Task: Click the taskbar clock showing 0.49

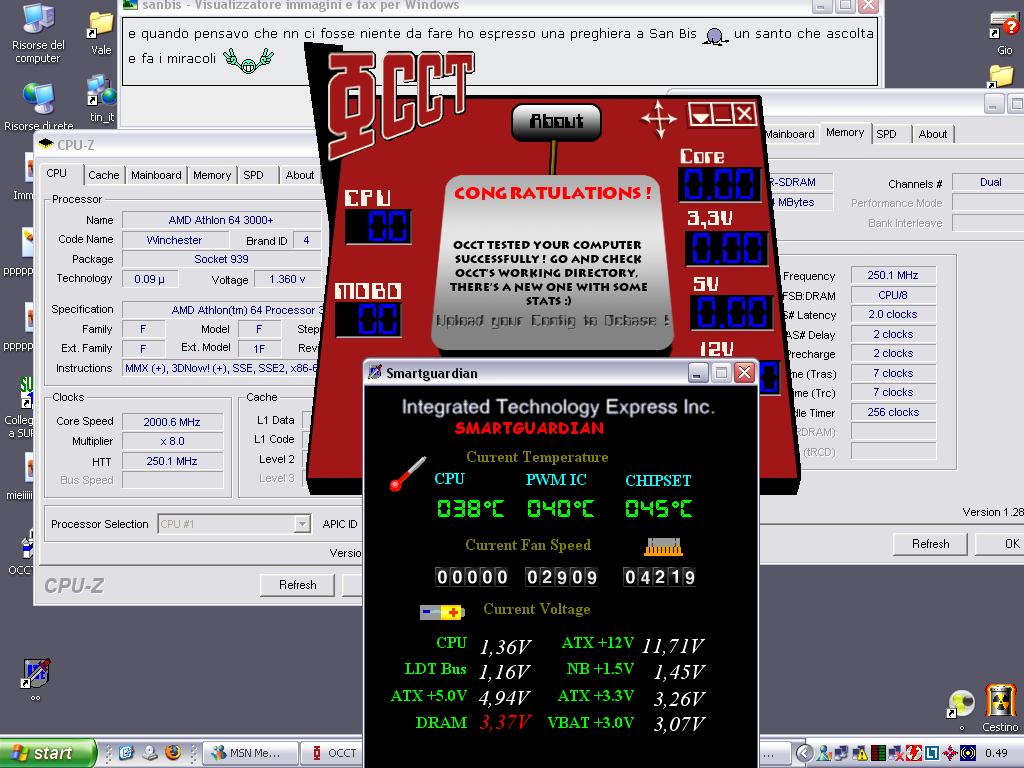Action: [997, 753]
